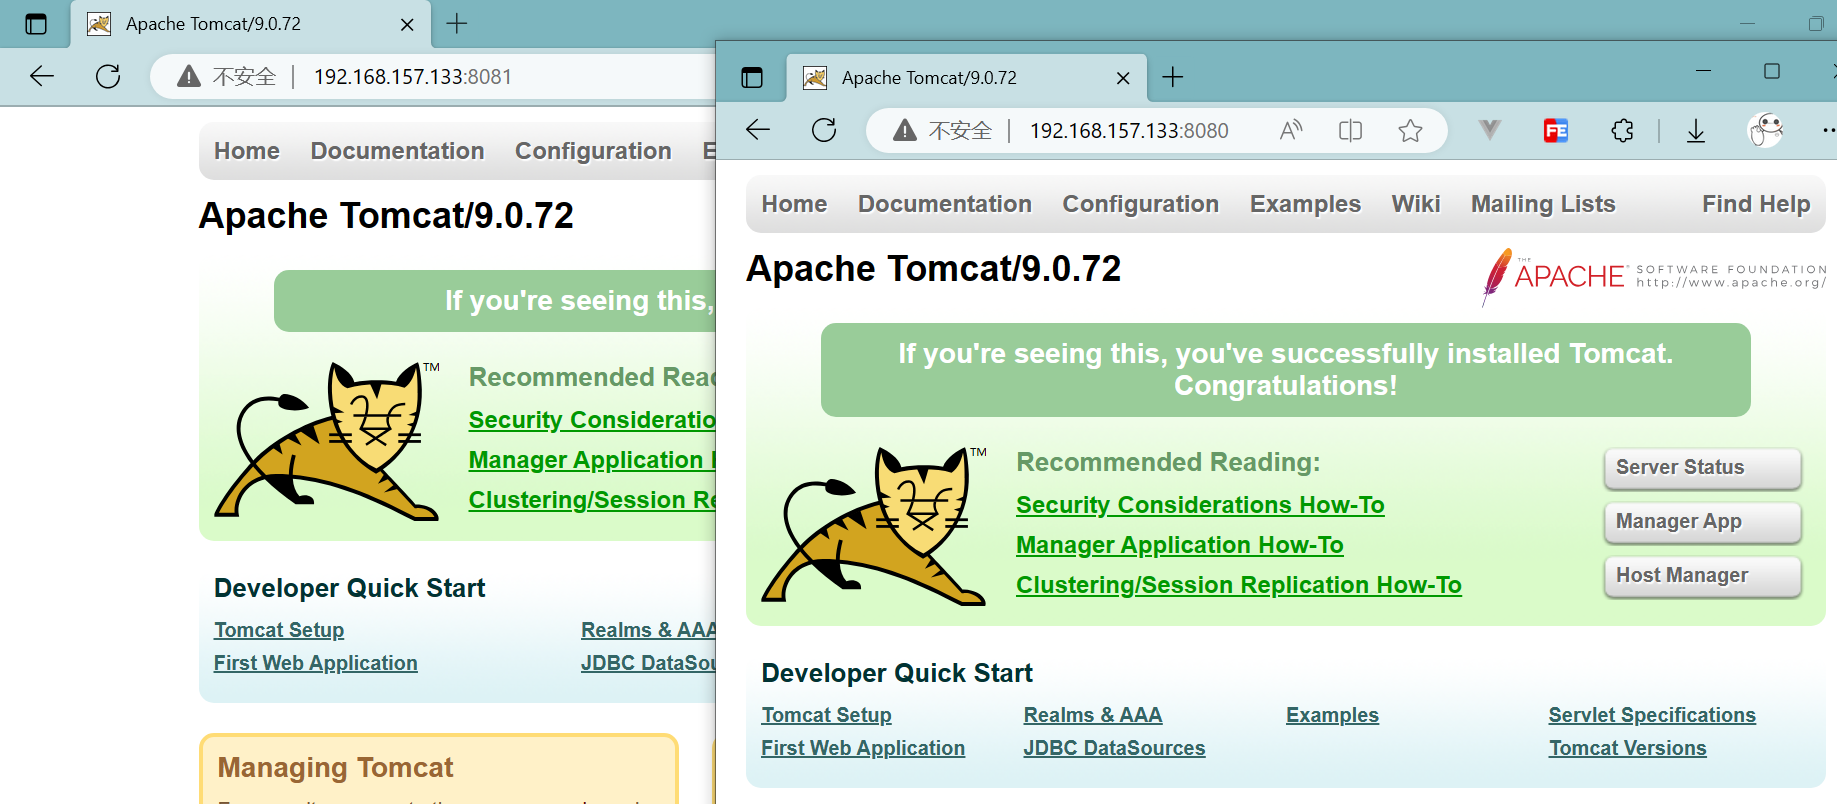Click the Managing Tomcat heading in background window
1837x804 pixels.
tap(335, 767)
